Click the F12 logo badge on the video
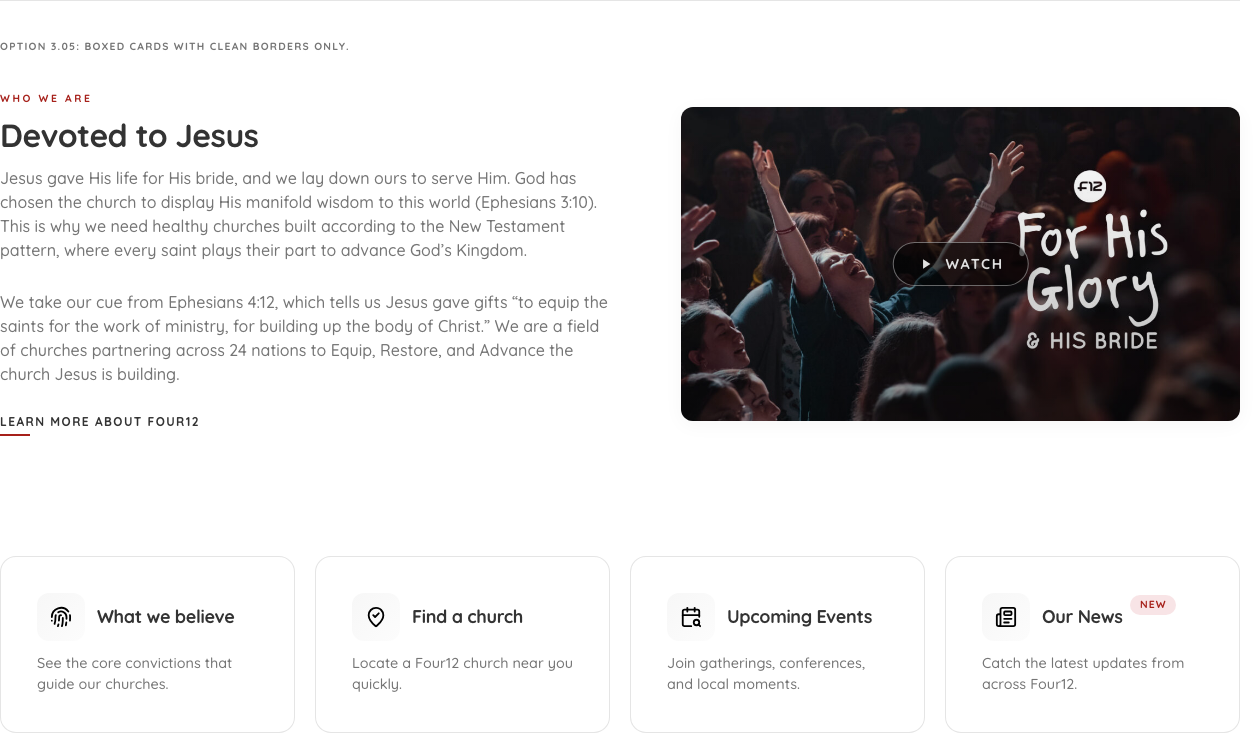This screenshot has width=1253, height=733. tap(1090, 187)
